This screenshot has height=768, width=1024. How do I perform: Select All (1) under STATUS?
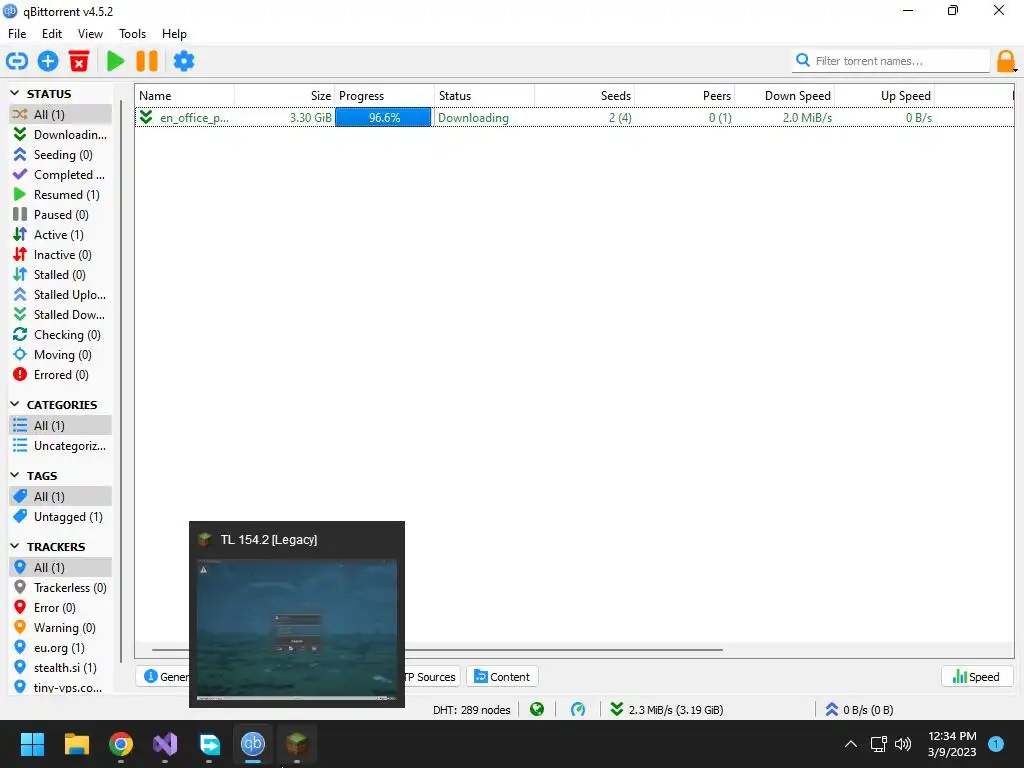point(60,115)
